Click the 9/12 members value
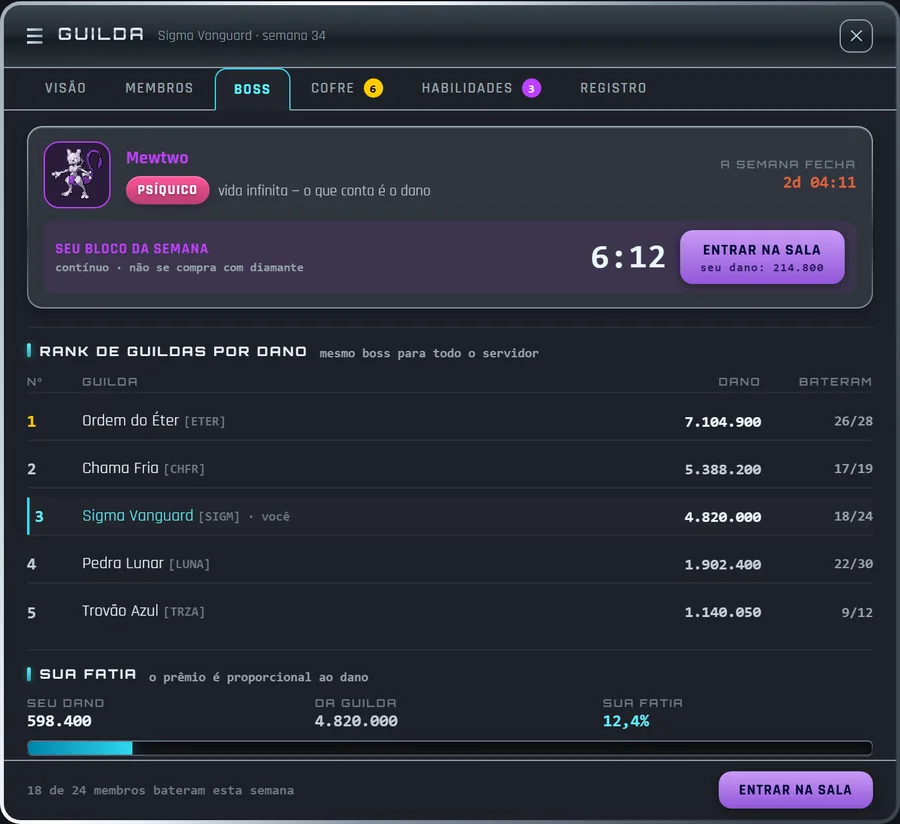This screenshot has height=824, width=900. tap(857, 612)
